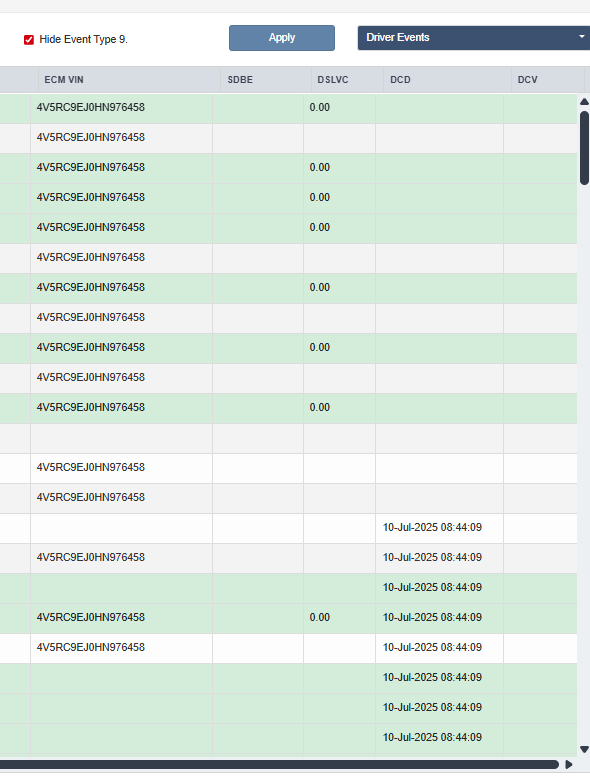Click Hide Event Type 9 label text
Screen dimensions: 590x779
click(83, 40)
